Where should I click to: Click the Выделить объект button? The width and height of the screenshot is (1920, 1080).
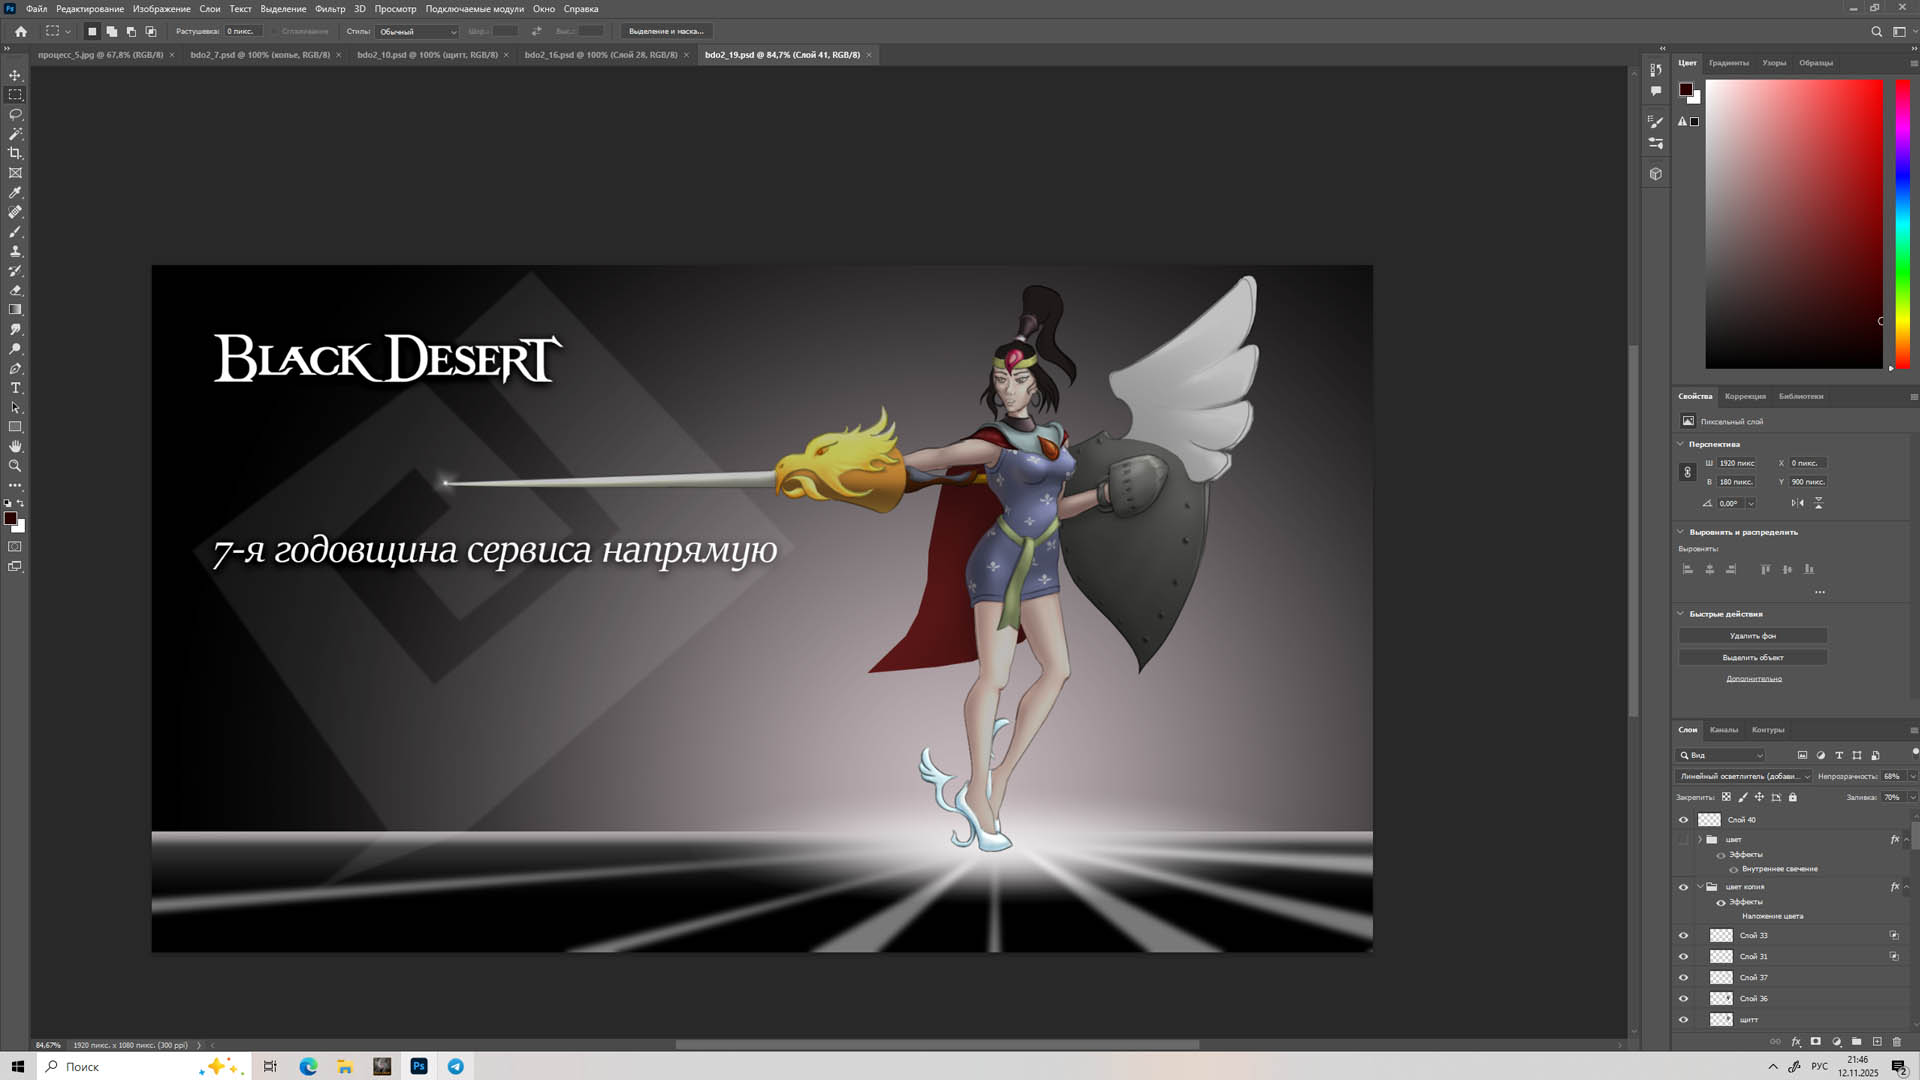pos(1752,657)
